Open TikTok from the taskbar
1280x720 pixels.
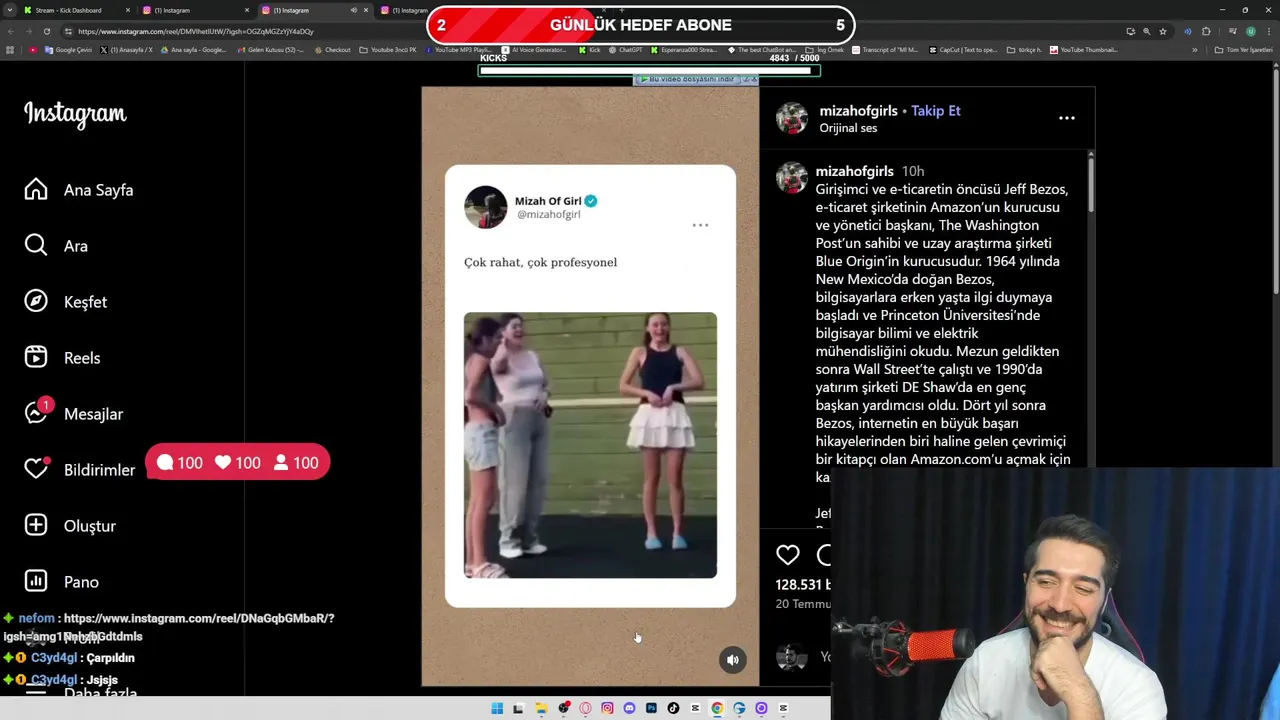(673, 708)
